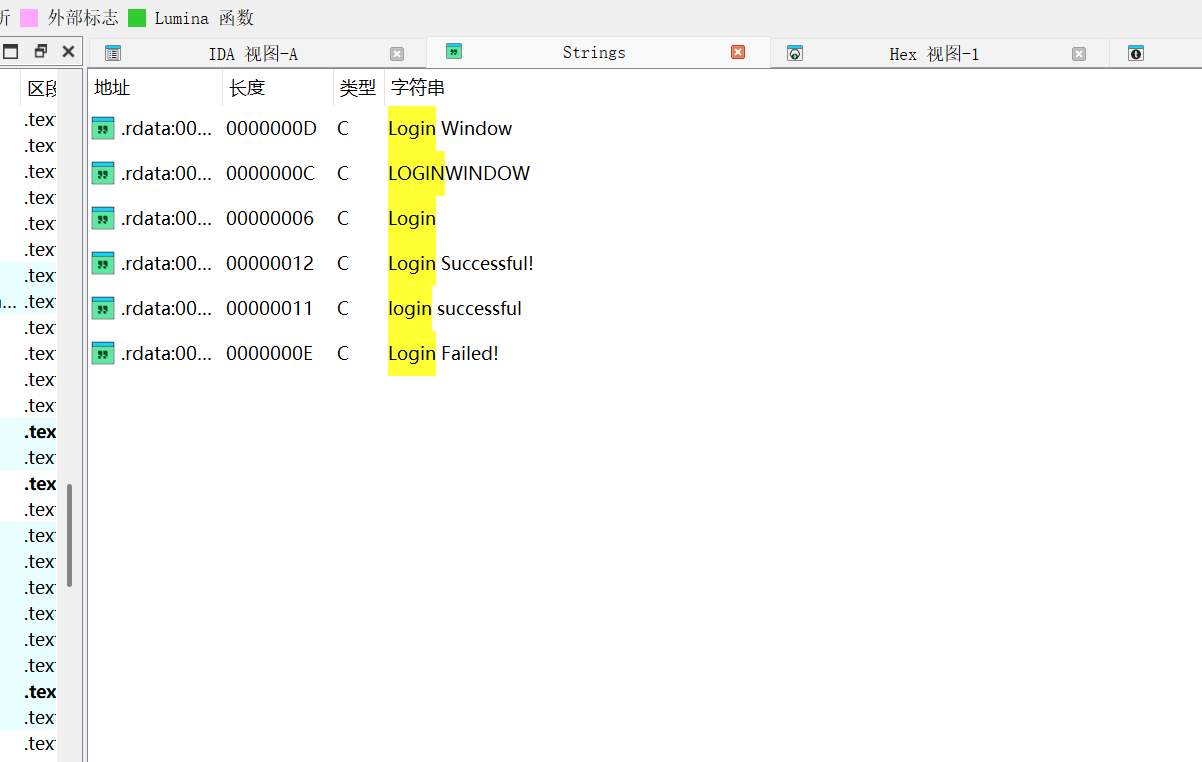Image resolution: width=1202 pixels, height=762 pixels.
Task: Select the 'Login Failed!' string
Action: 443,353
